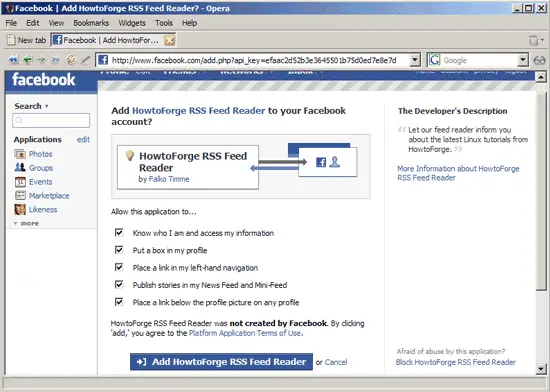Open the address bar history dropdown
This screenshot has height=392, width=550.
[415, 60]
